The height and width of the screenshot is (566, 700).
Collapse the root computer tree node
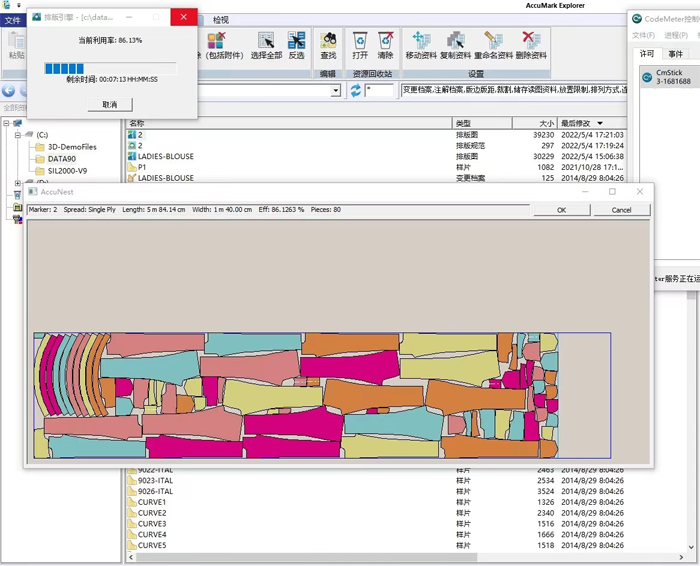(6, 123)
